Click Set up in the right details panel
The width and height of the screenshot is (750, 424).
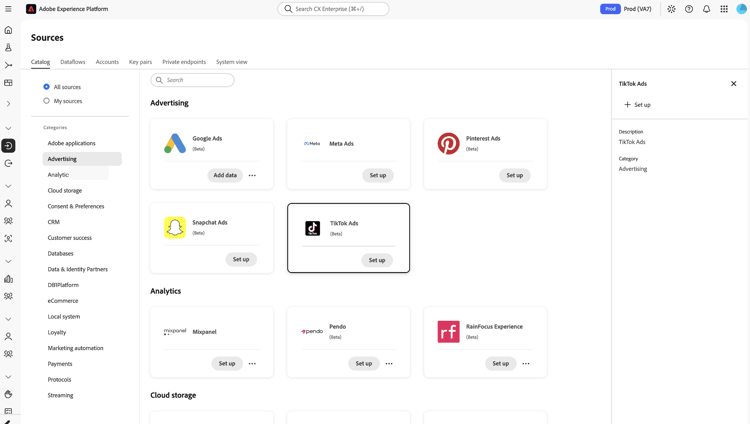(x=638, y=105)
